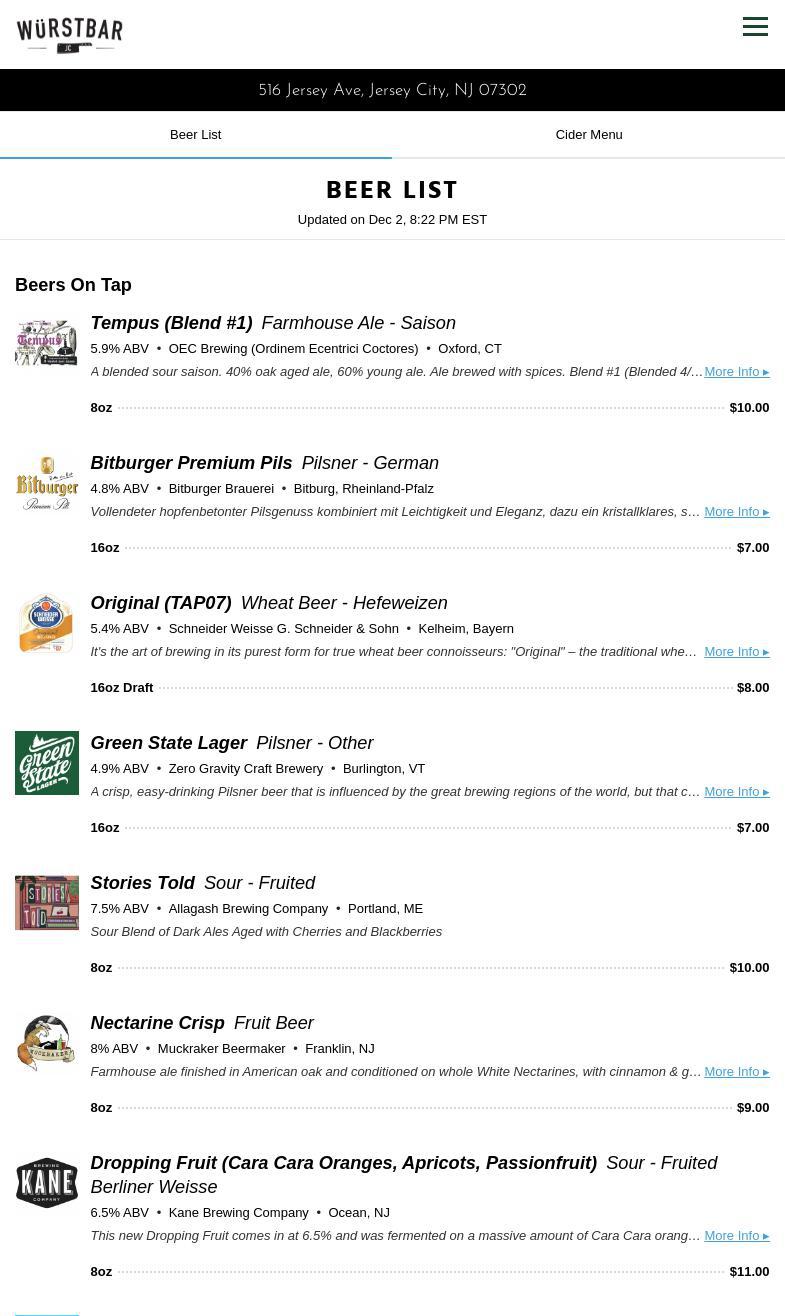Open the Stories Told beer title
The height and width of the screenshot is (1316, 785).
pos(143,883)
